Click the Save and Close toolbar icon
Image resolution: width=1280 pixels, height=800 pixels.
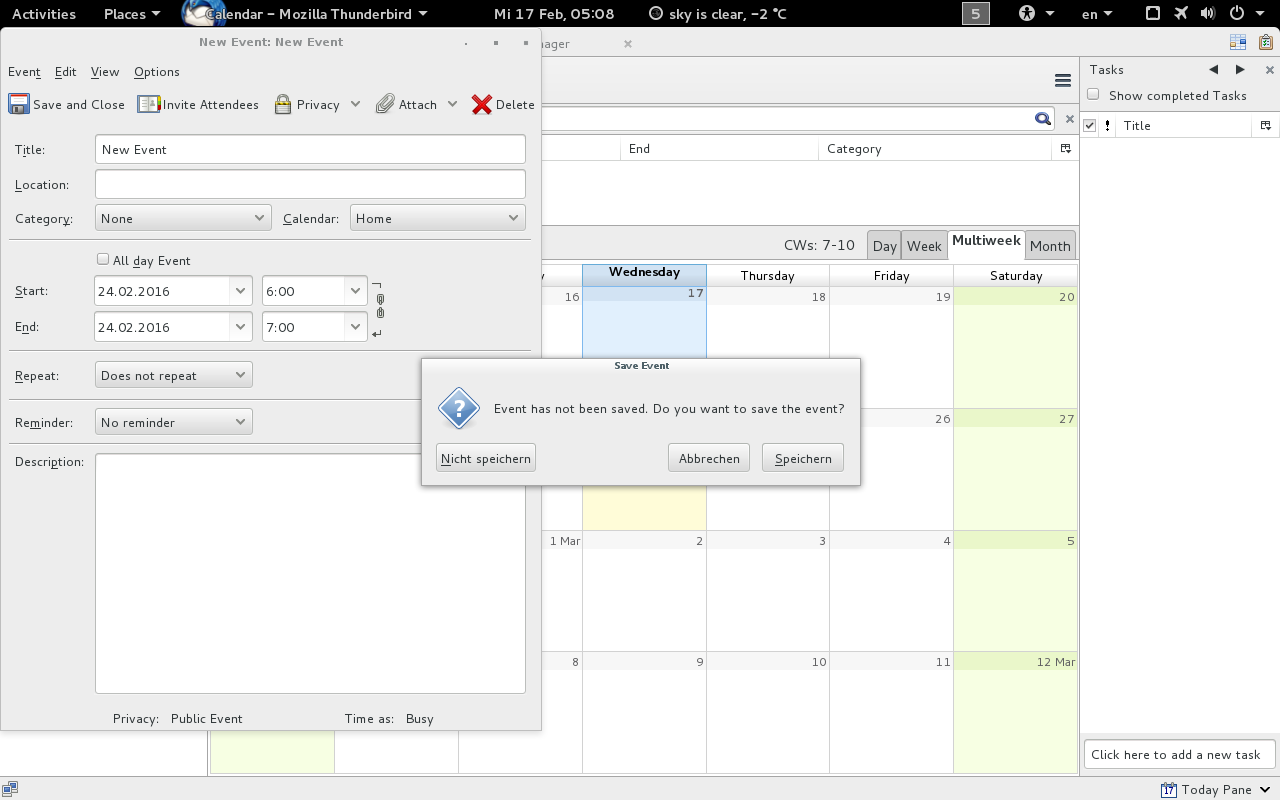[19, 105]
